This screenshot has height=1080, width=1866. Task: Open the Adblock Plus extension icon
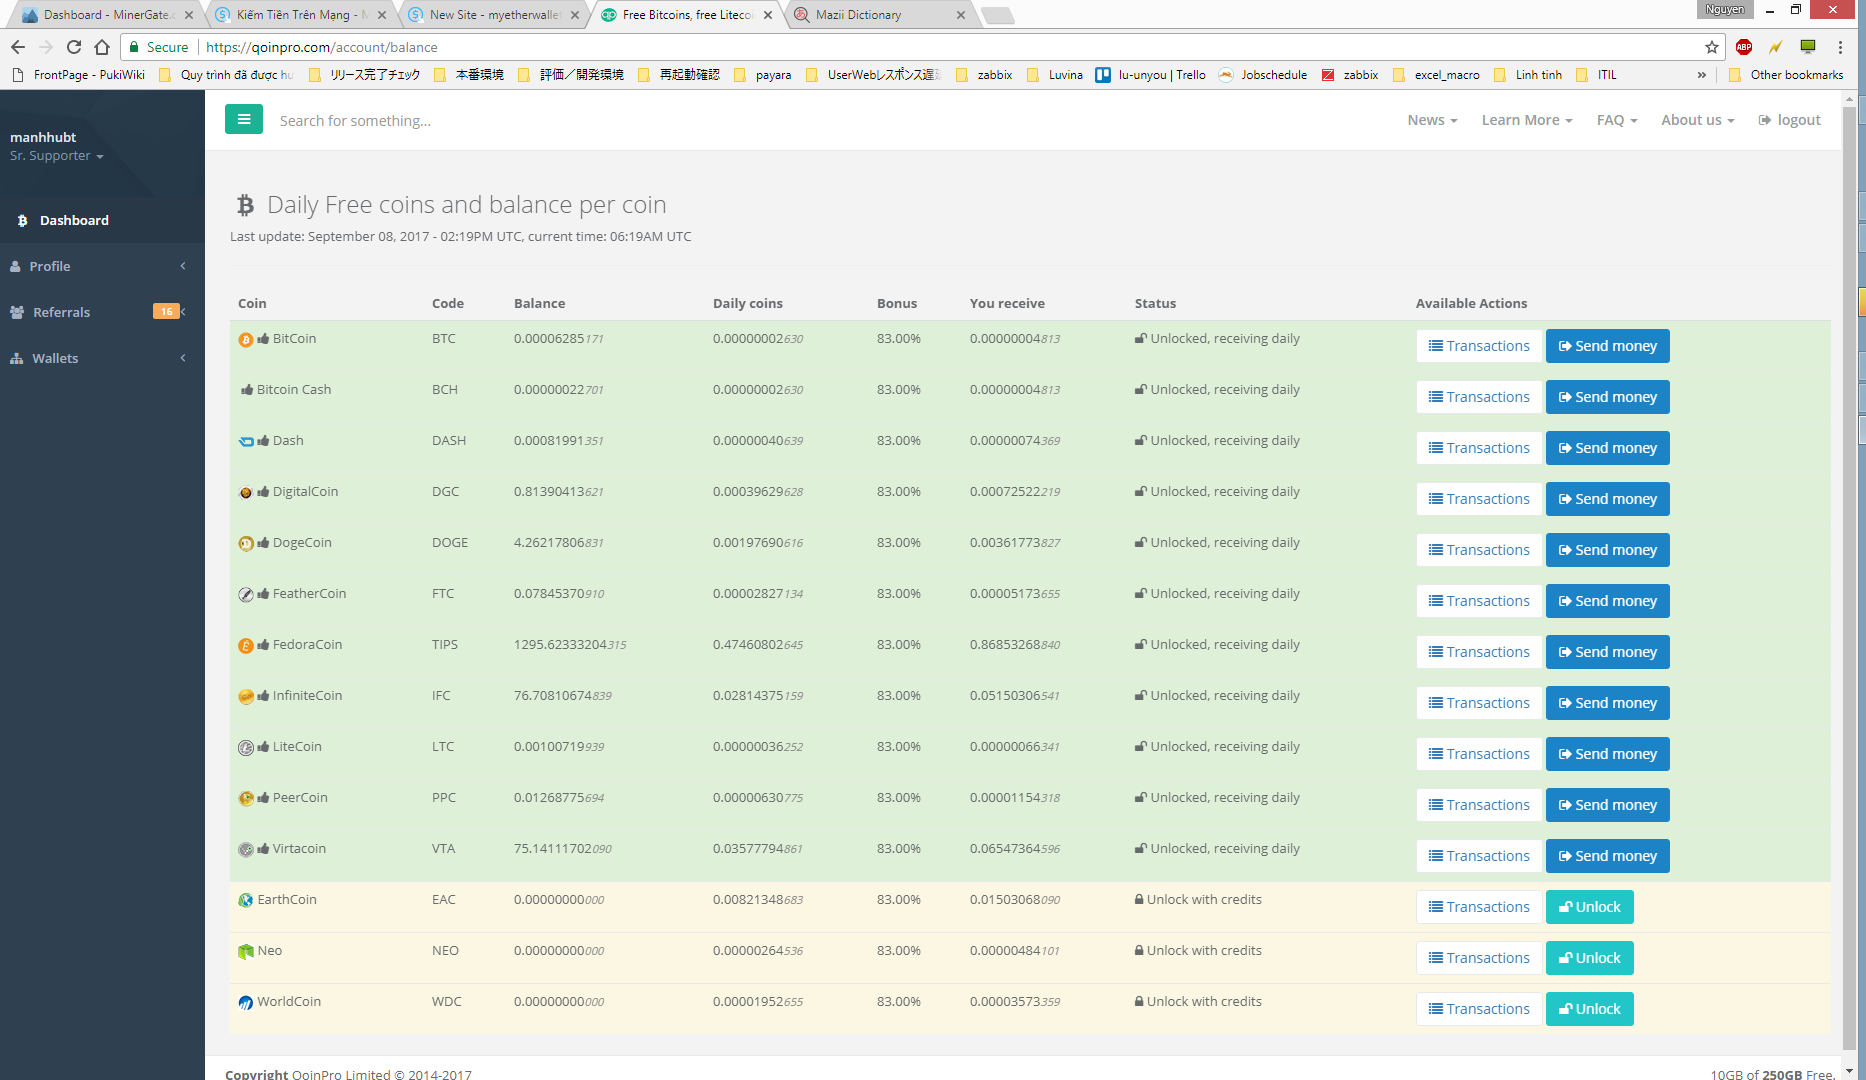[1744, 47]
